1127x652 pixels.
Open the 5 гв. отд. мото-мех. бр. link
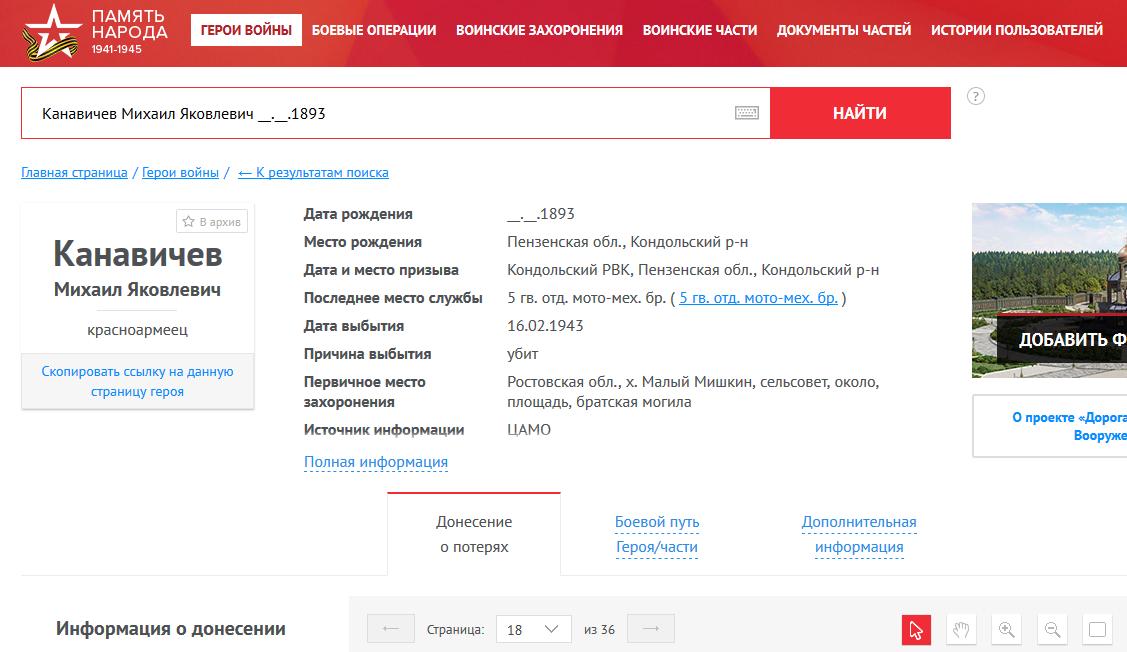pos(758,298)
